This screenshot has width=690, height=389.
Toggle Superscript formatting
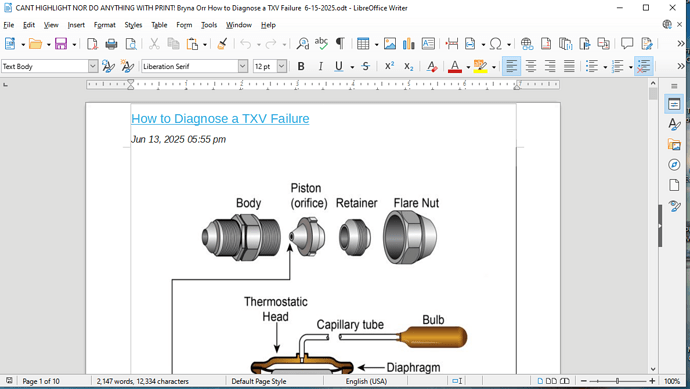[x=389, y=66]
